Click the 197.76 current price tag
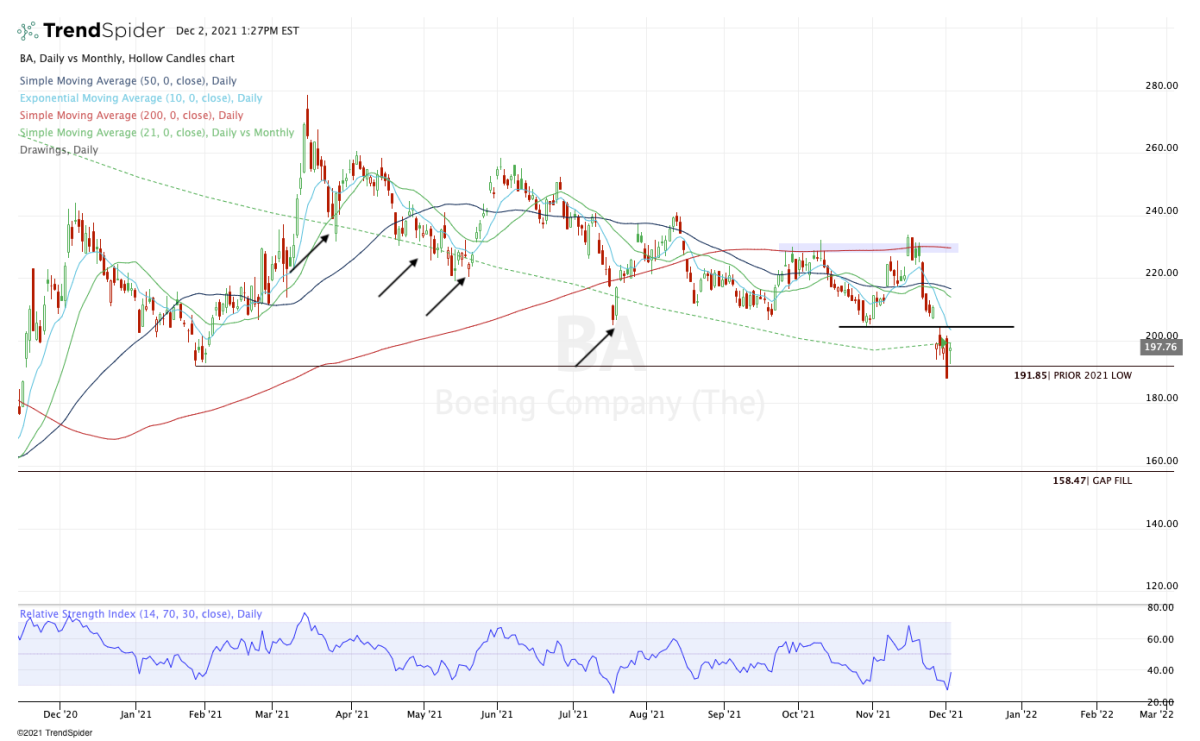 1160,348
